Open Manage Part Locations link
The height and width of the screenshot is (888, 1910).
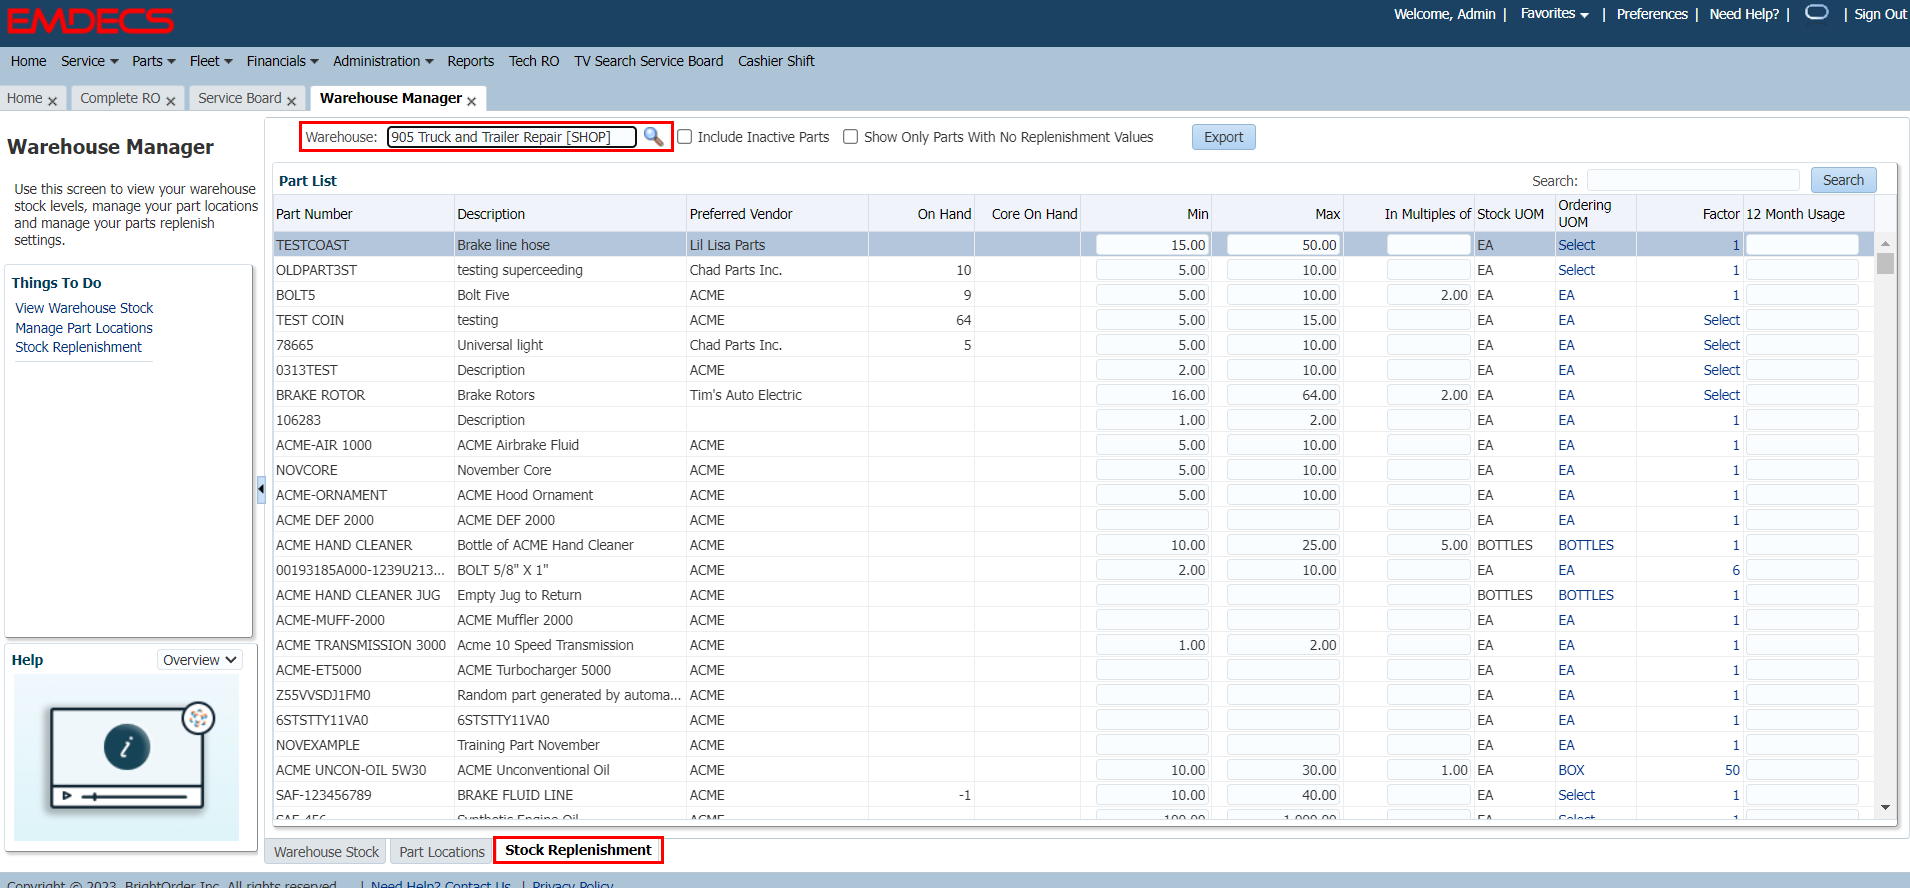coord(84,328)
